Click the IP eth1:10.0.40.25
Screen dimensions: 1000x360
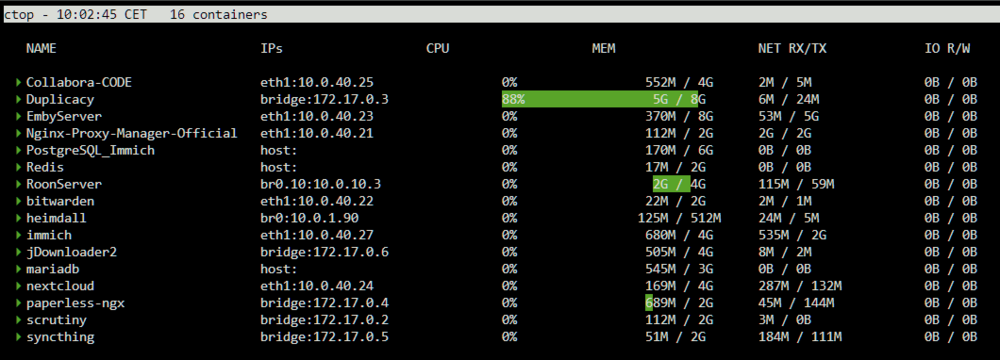(317, 82)
